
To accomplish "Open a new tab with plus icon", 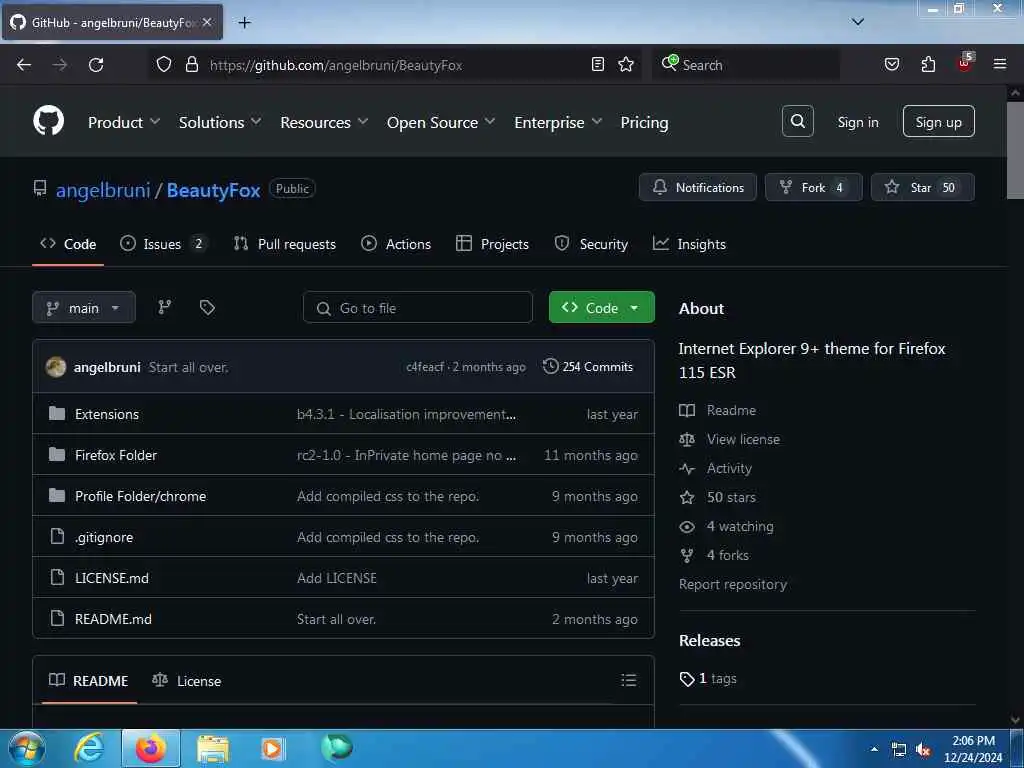I will point(244,23).
